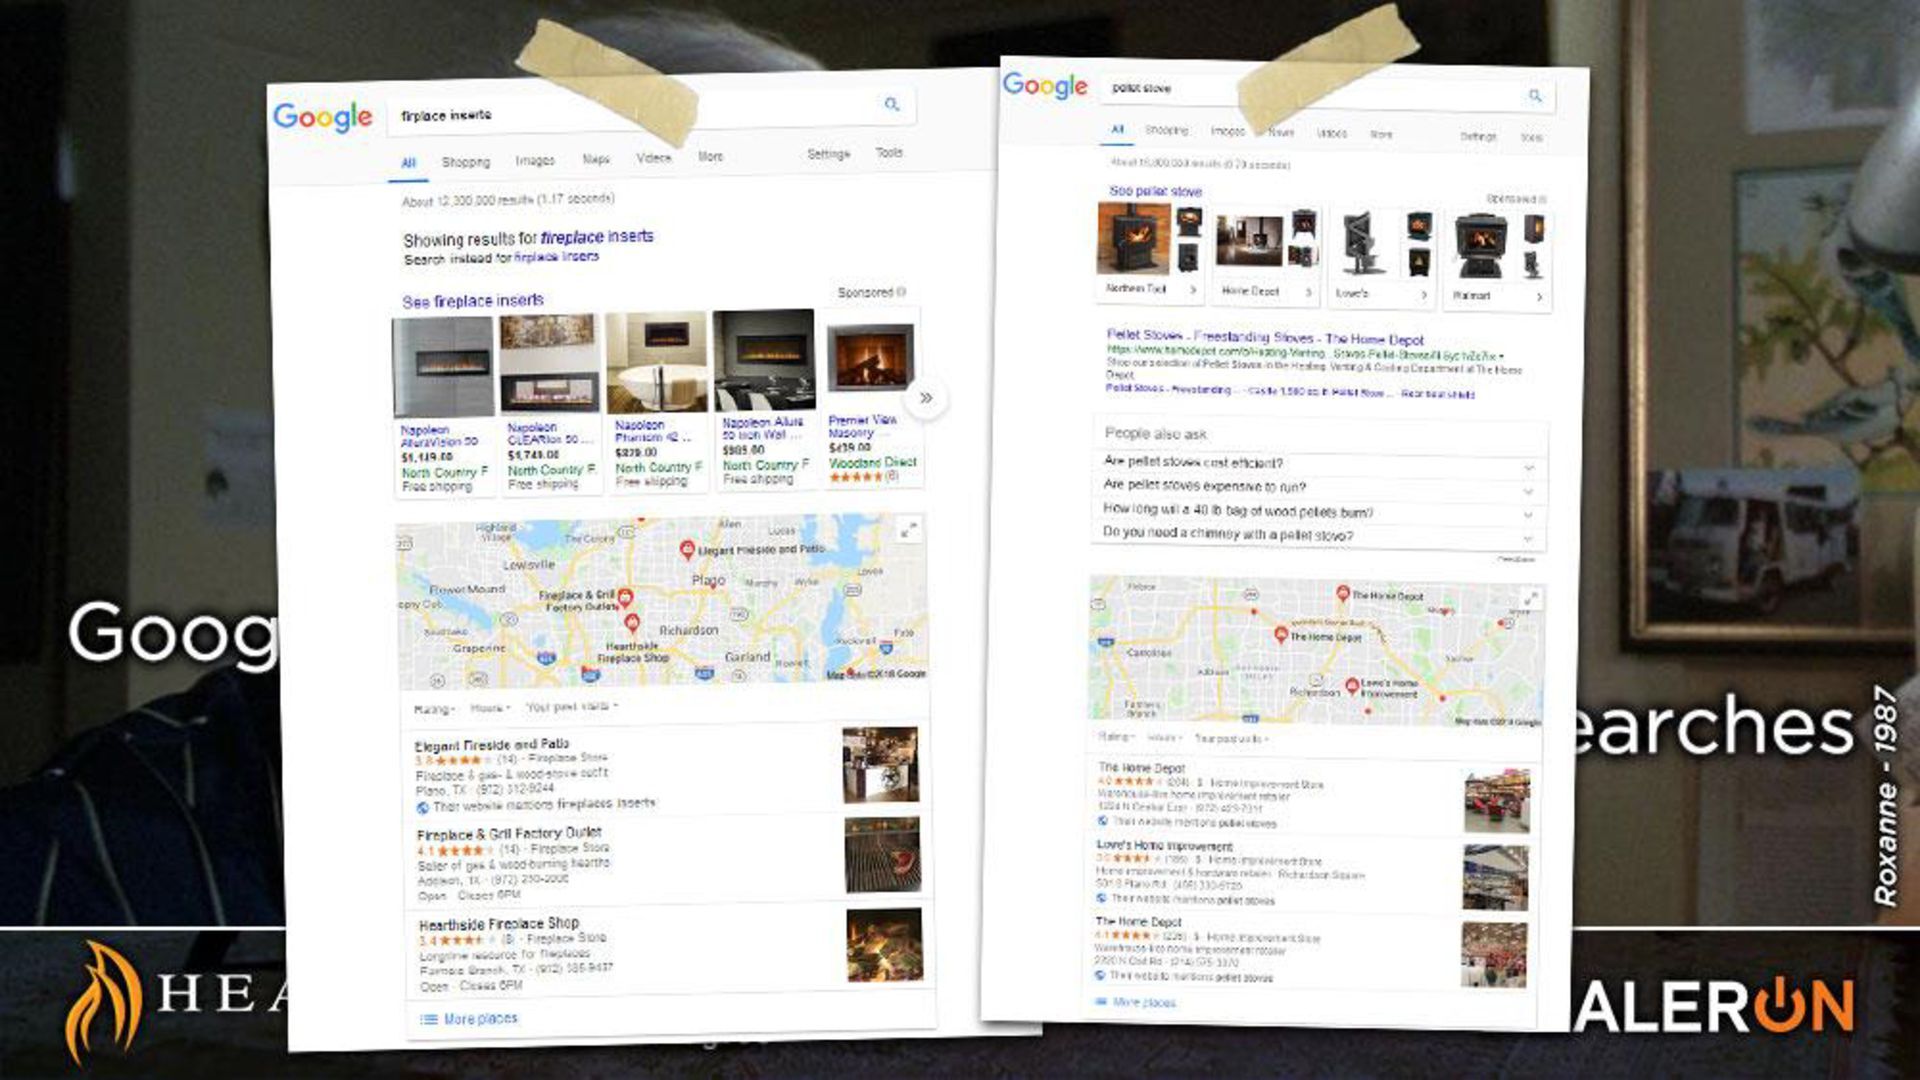This screenshot has height=1080, width=1920.
Task: Click the Northern Tool pellet stove product image
Action: click(x=1133, y=238)
